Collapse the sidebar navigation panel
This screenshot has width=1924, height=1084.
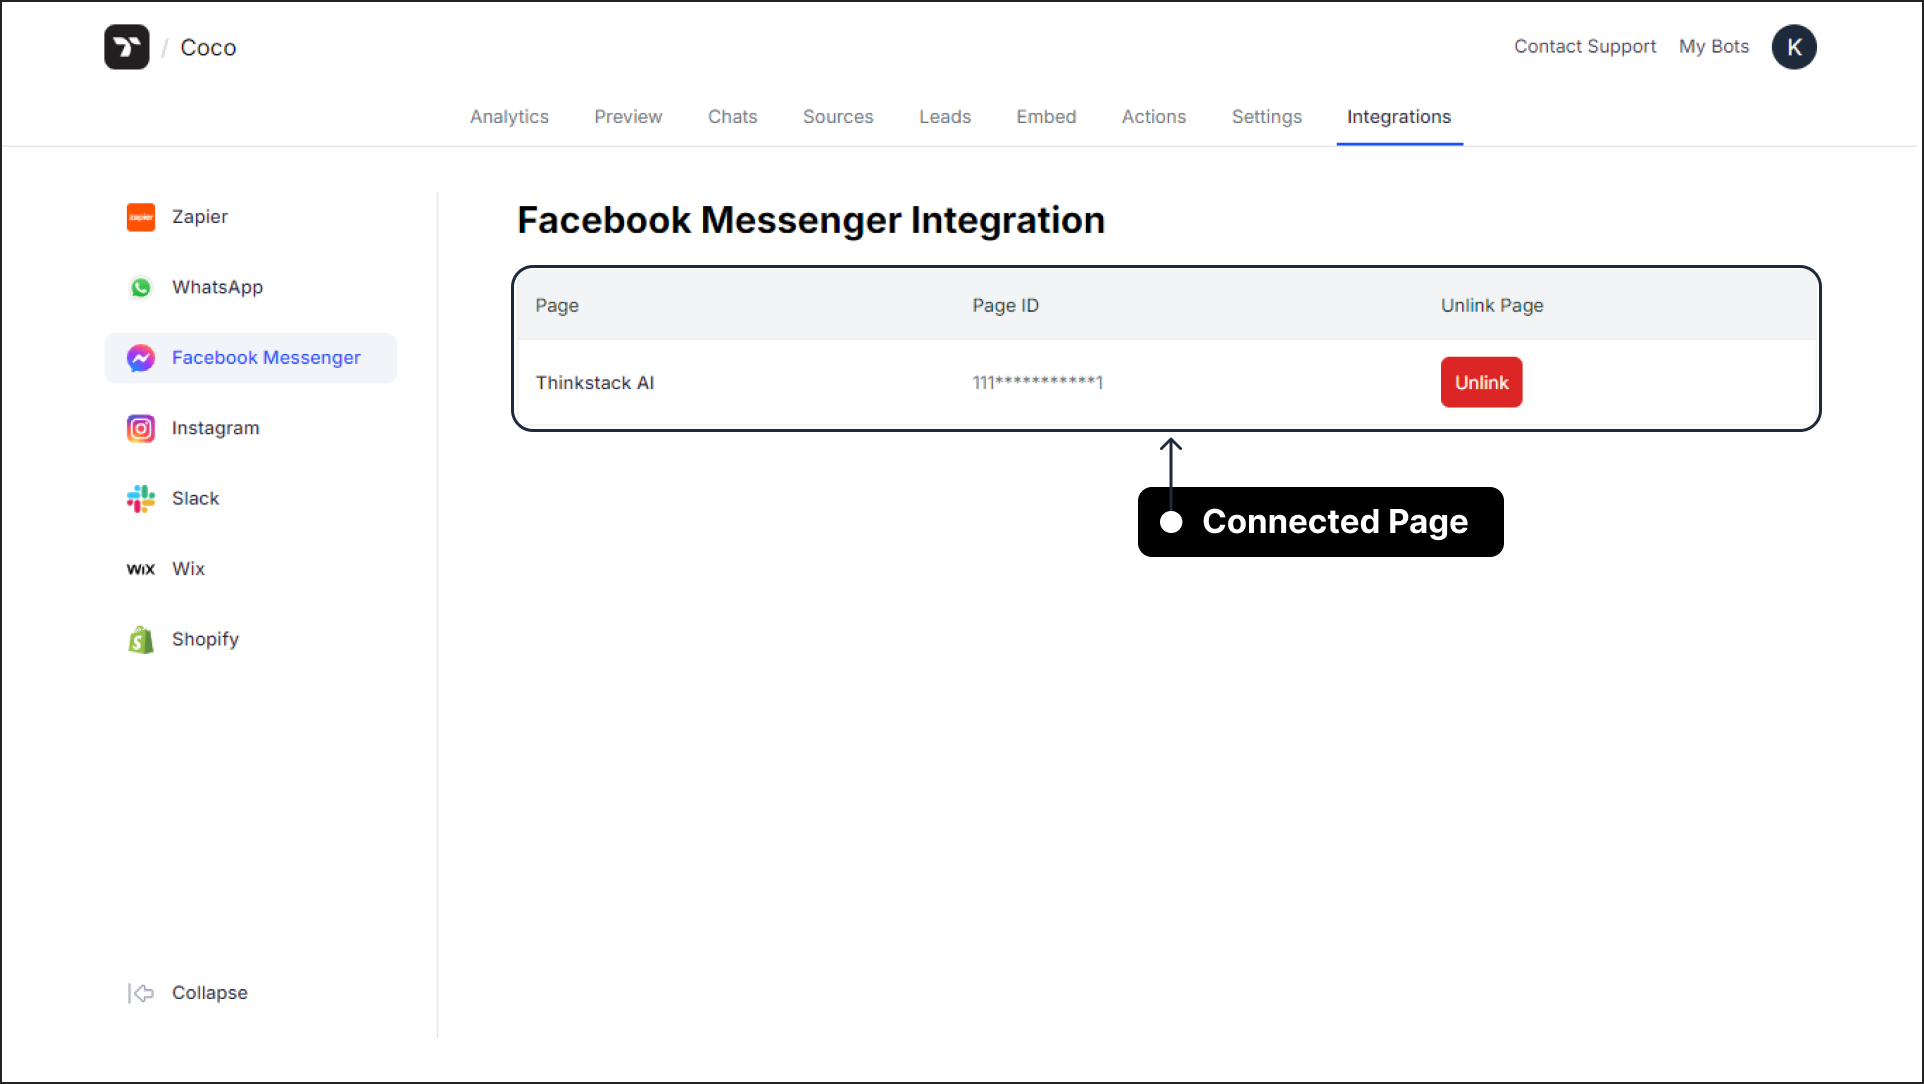pyautogui.click(x=186, y=991)
